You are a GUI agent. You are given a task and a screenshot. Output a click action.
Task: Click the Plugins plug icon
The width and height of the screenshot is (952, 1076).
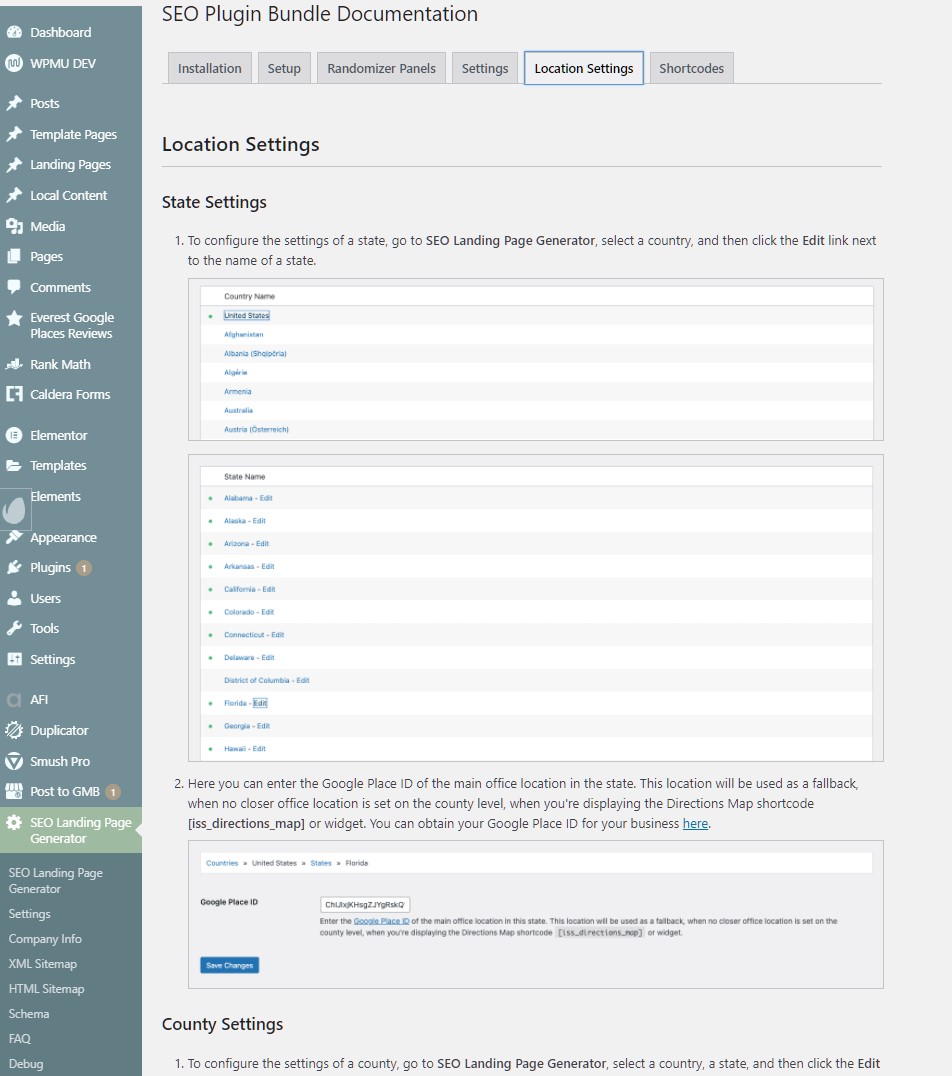14,568
